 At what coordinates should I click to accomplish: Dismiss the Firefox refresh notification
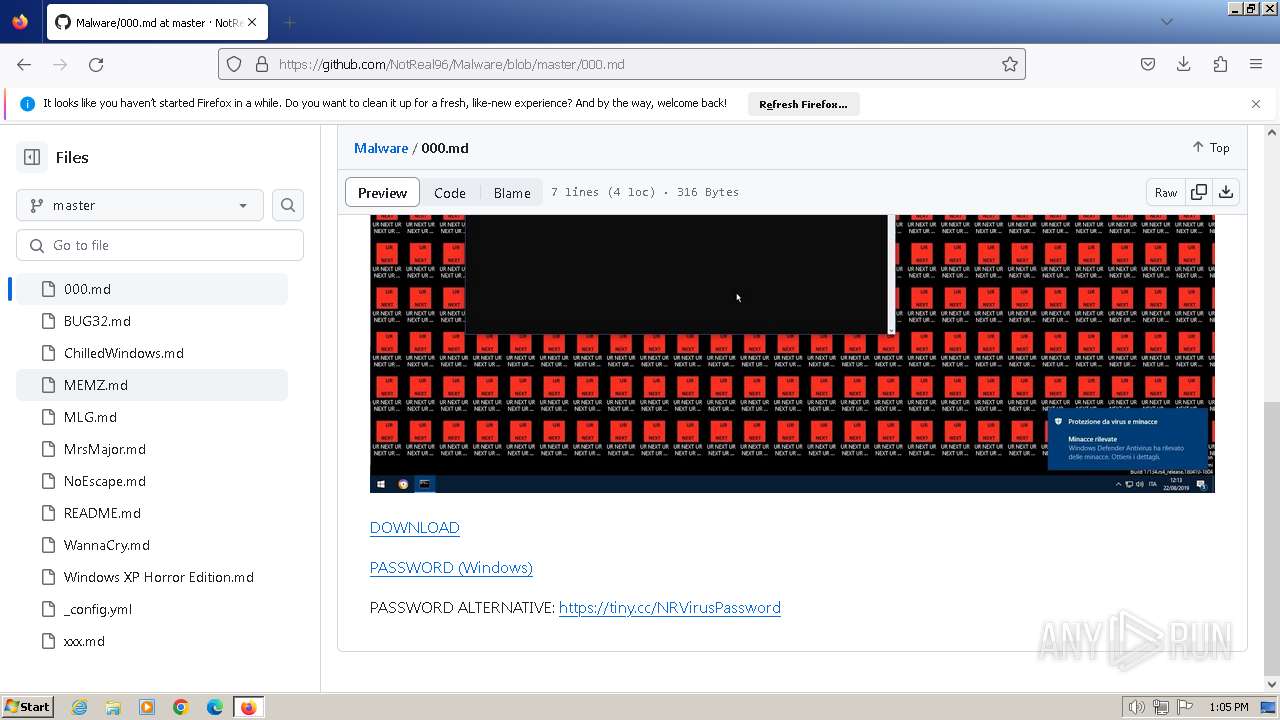pos(1256,104)
